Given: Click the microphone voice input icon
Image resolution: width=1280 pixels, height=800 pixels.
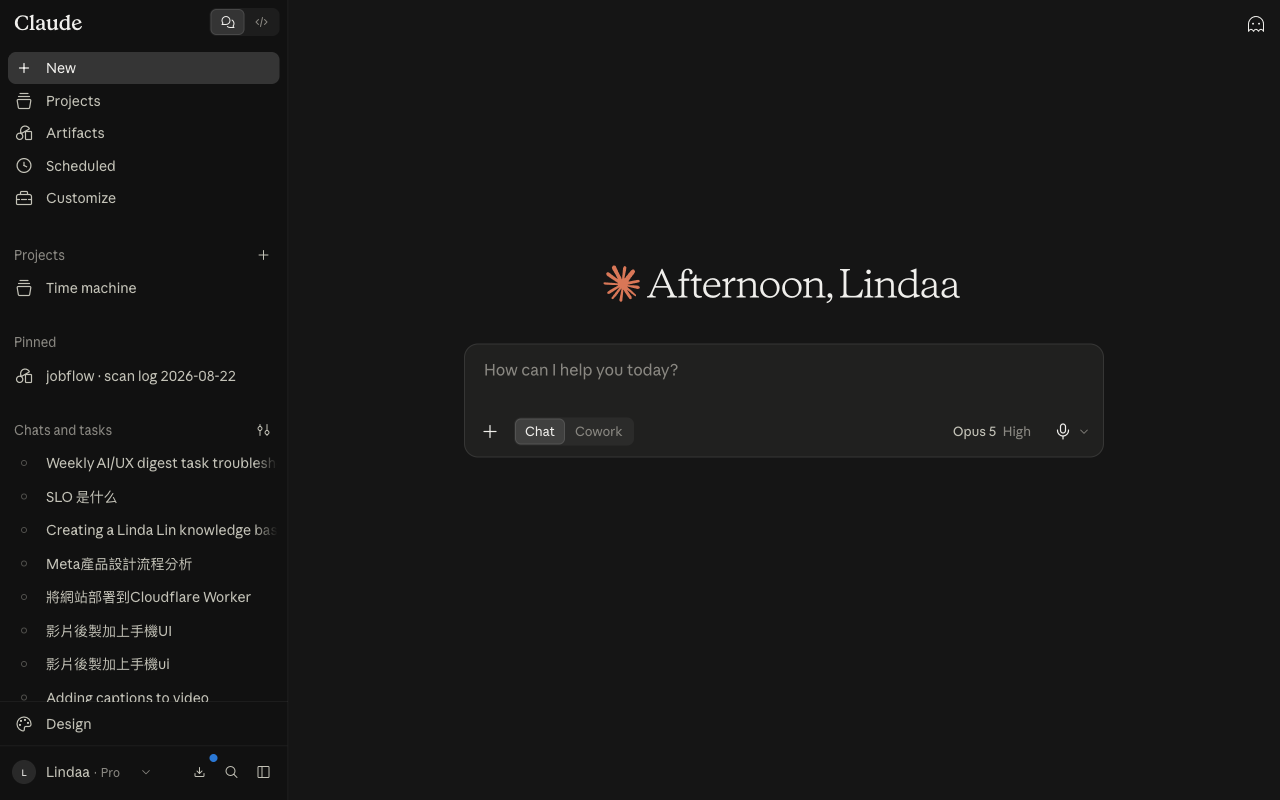Looking at the screenshot, I should pos(1063,431).
